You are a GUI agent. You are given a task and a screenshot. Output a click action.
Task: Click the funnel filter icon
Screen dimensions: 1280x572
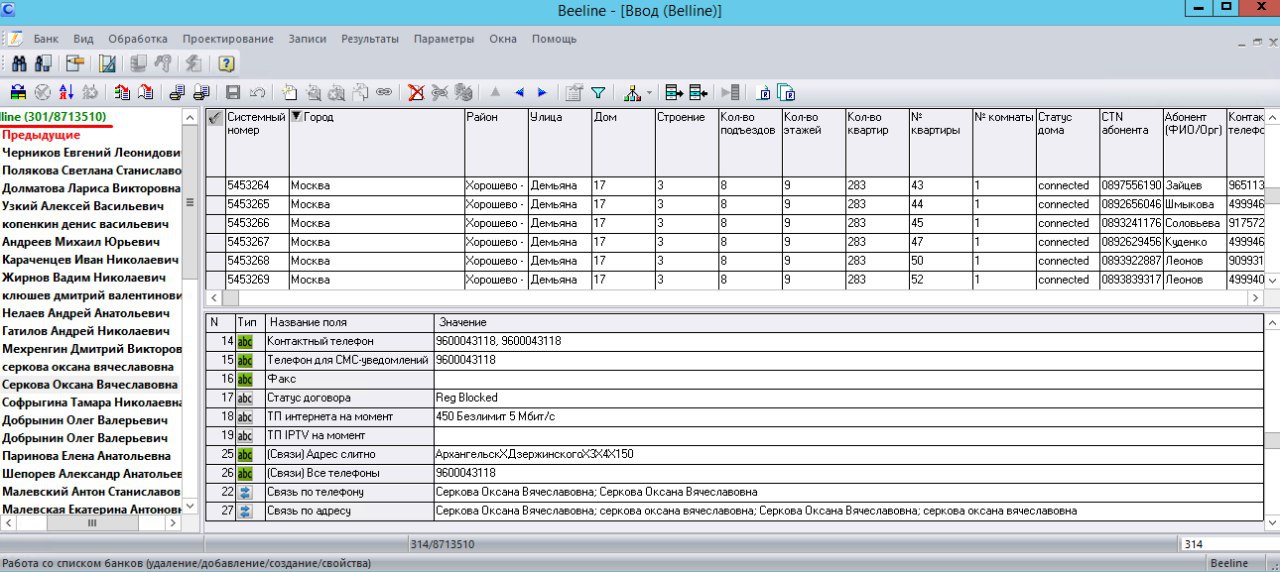pyautogui.click(x=598, y=92)
